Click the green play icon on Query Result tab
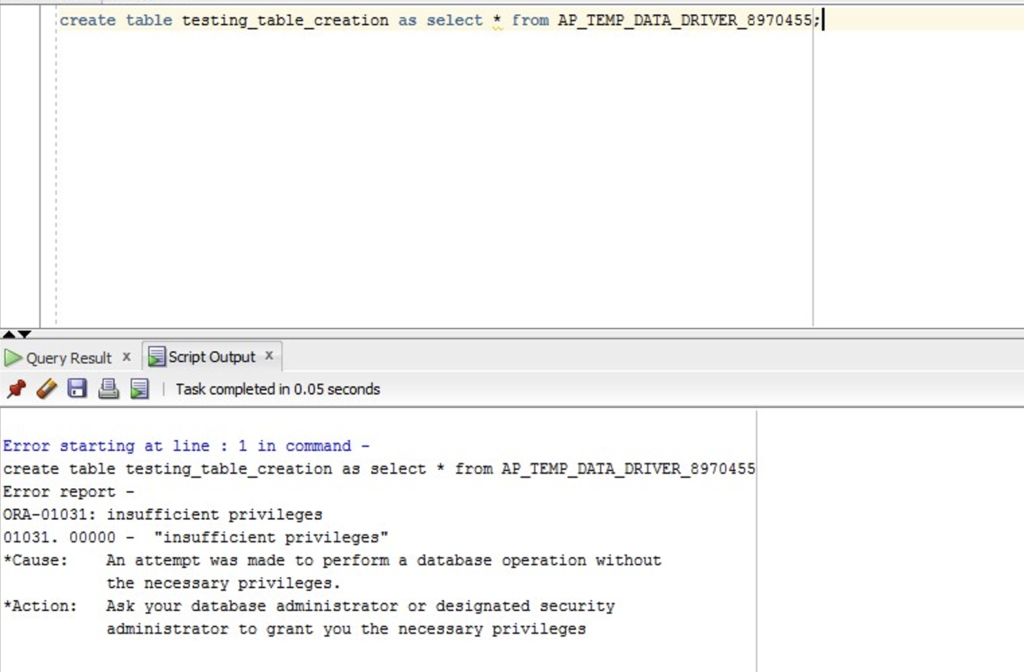This screenshot has height=672, width=1024. coord(13,358)
